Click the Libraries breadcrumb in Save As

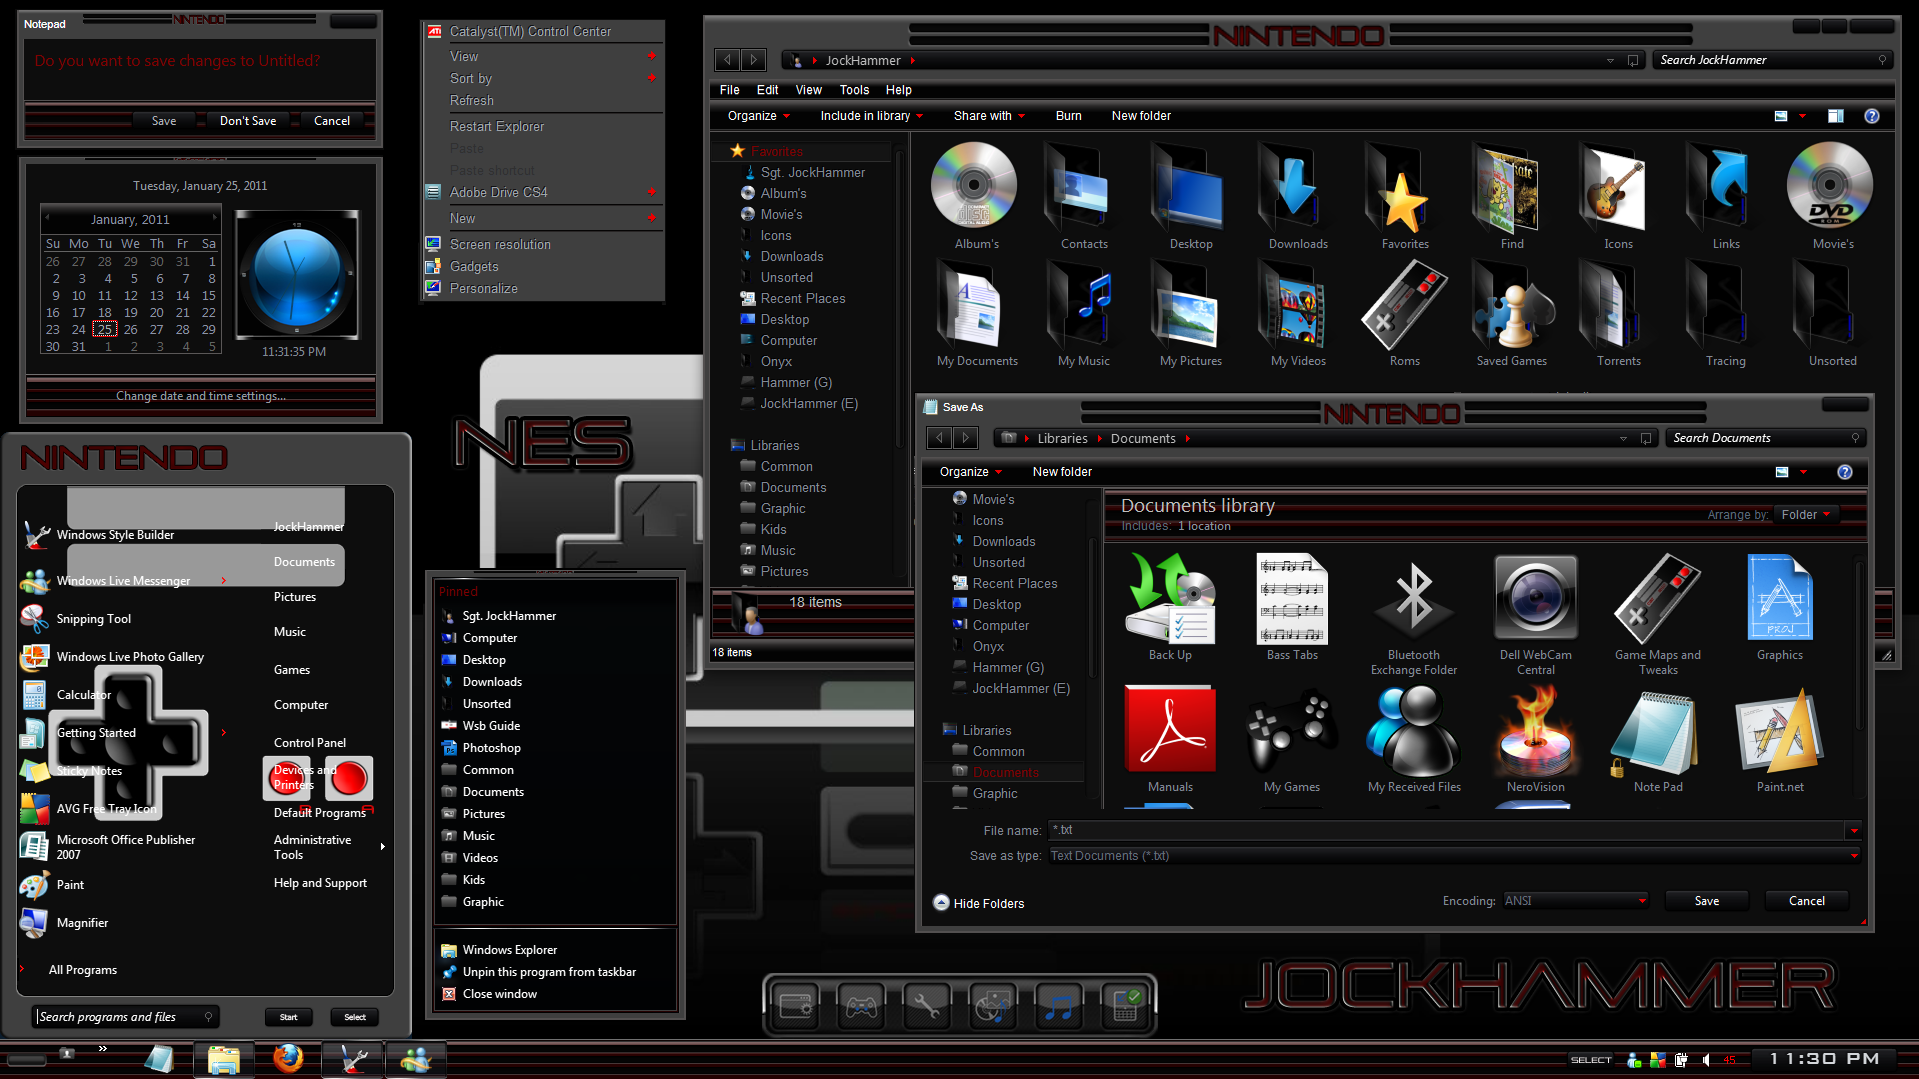coord(1061,439)
